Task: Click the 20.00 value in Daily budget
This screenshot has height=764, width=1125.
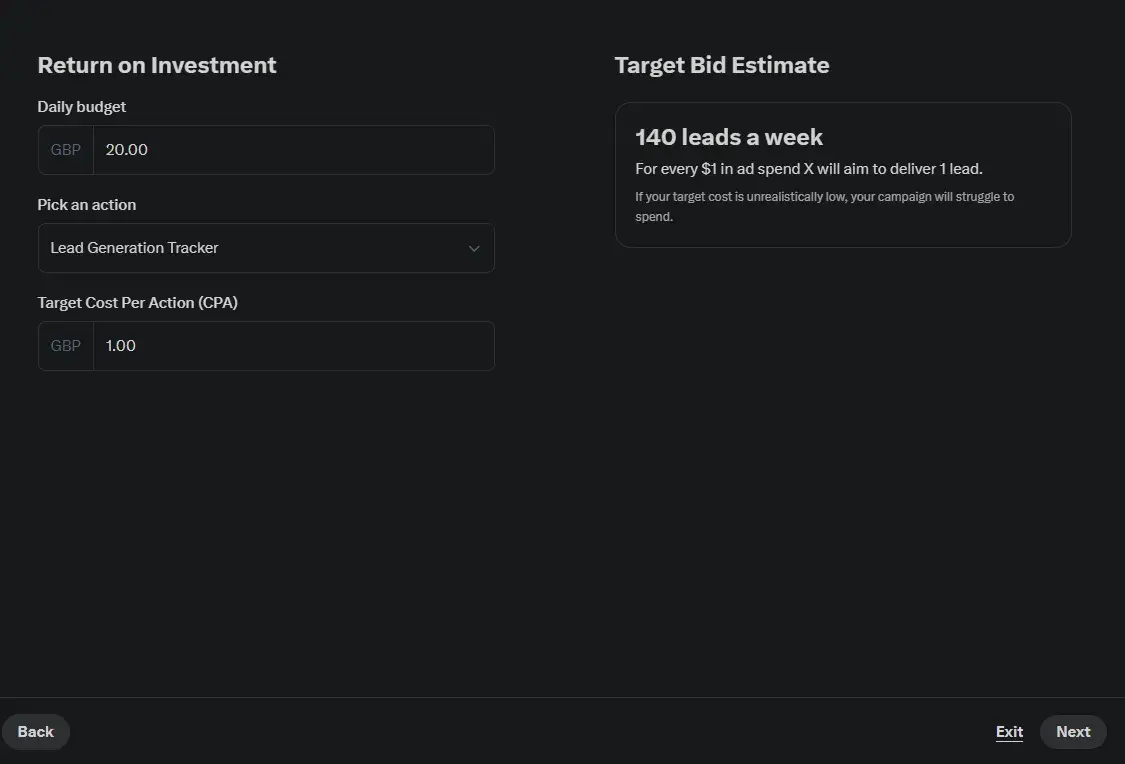Action: 127,150
